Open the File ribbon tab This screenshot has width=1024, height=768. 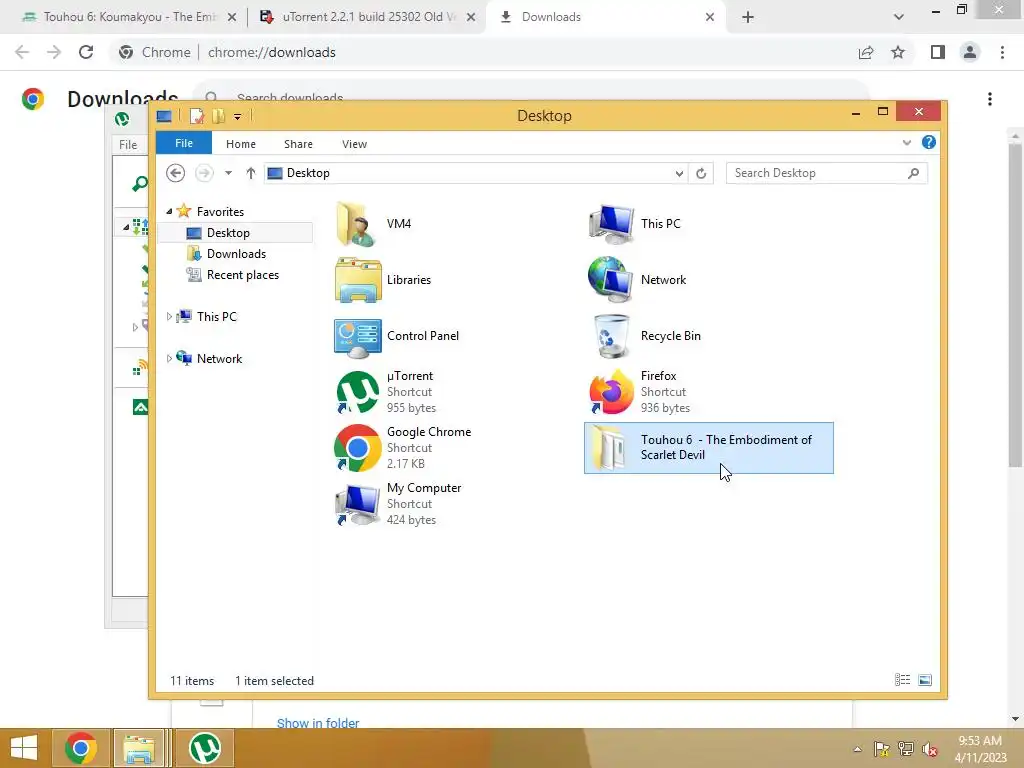(x=184, y=143)
